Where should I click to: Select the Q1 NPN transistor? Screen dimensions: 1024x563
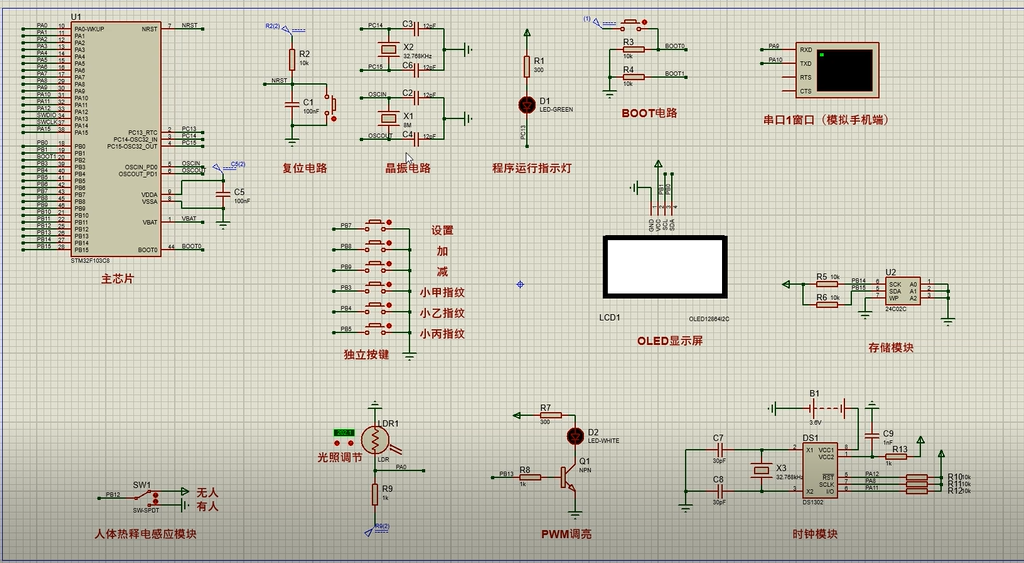(567, 478)
